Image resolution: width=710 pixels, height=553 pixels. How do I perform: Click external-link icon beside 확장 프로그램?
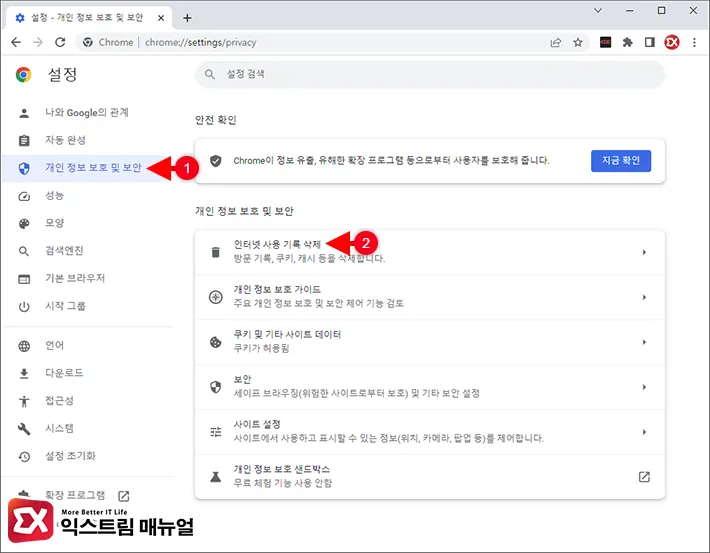[x=124, y=496]
